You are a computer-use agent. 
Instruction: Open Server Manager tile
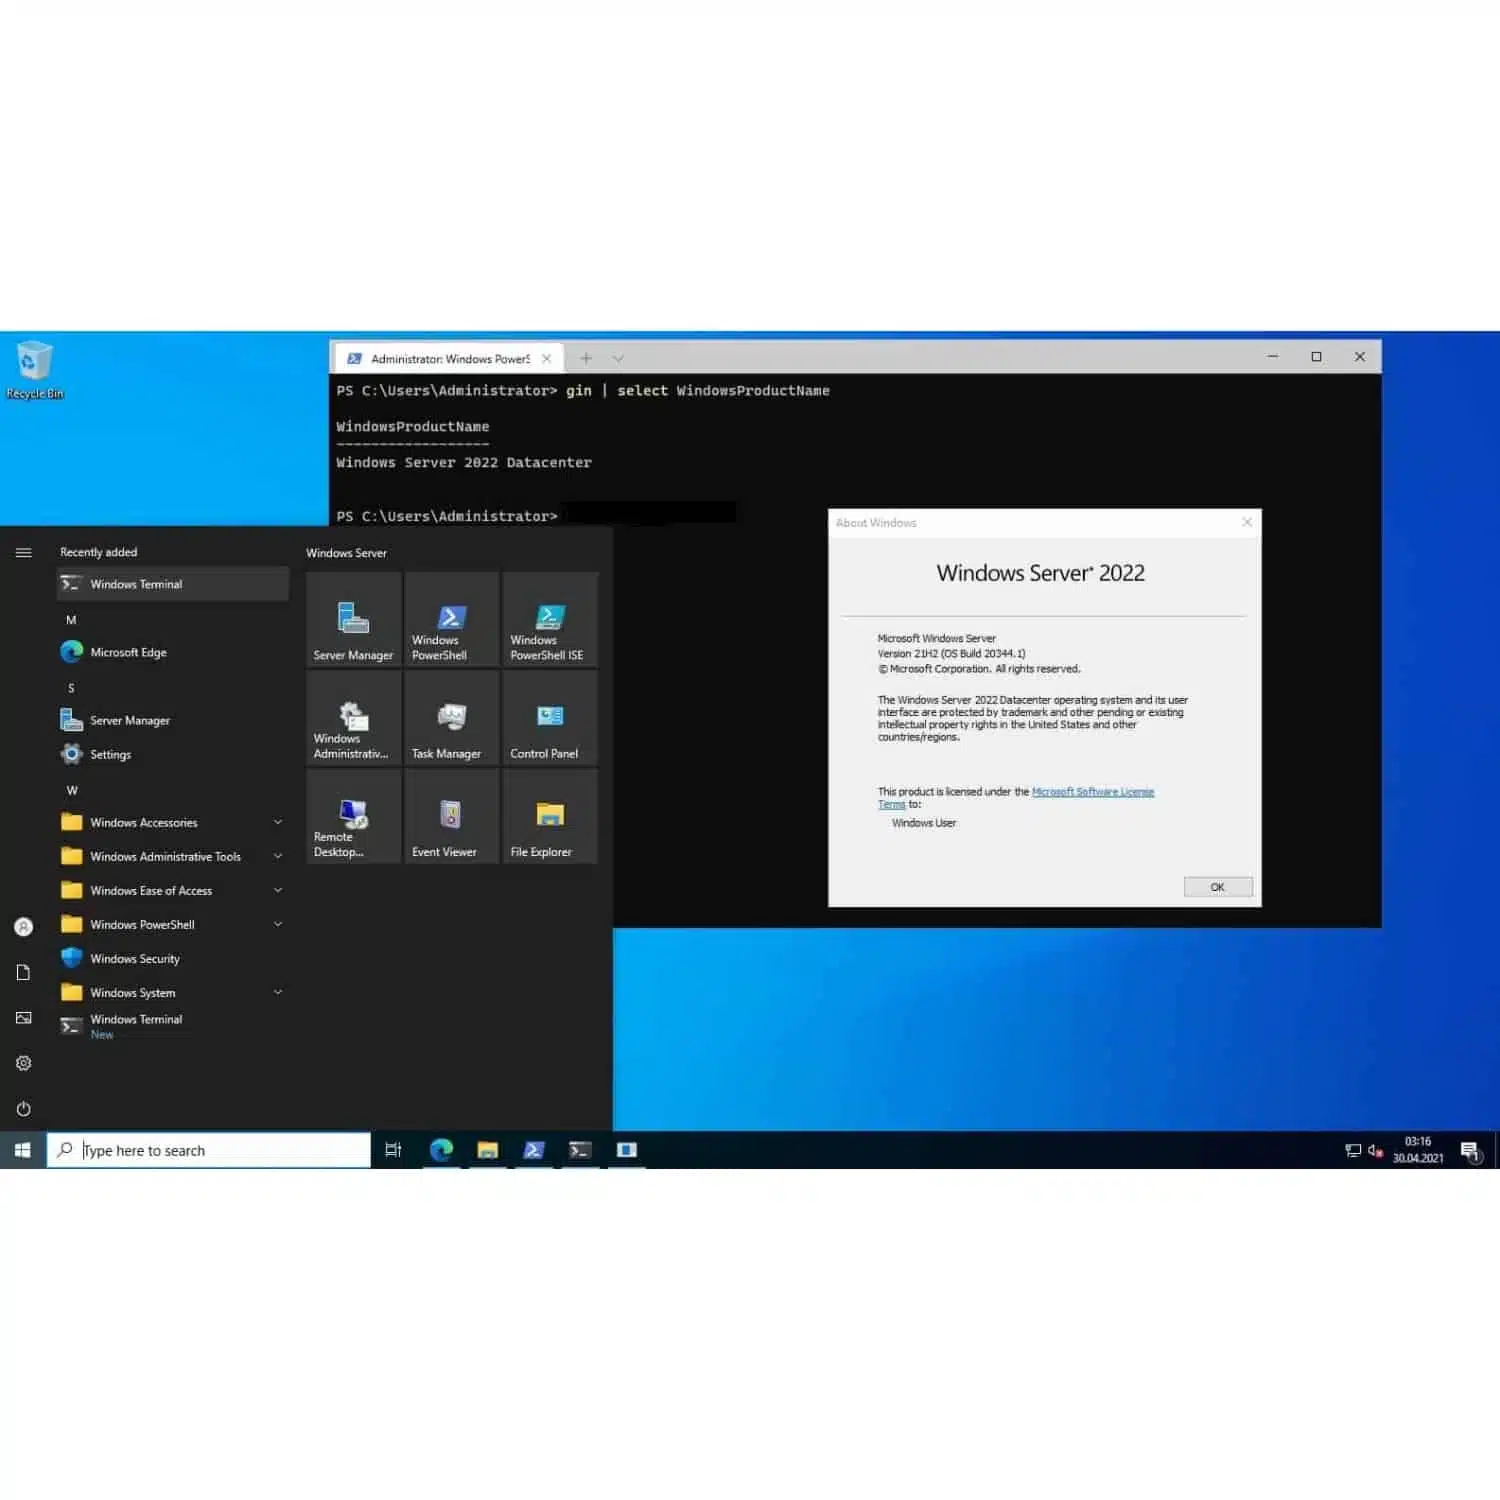coord(354,619)
